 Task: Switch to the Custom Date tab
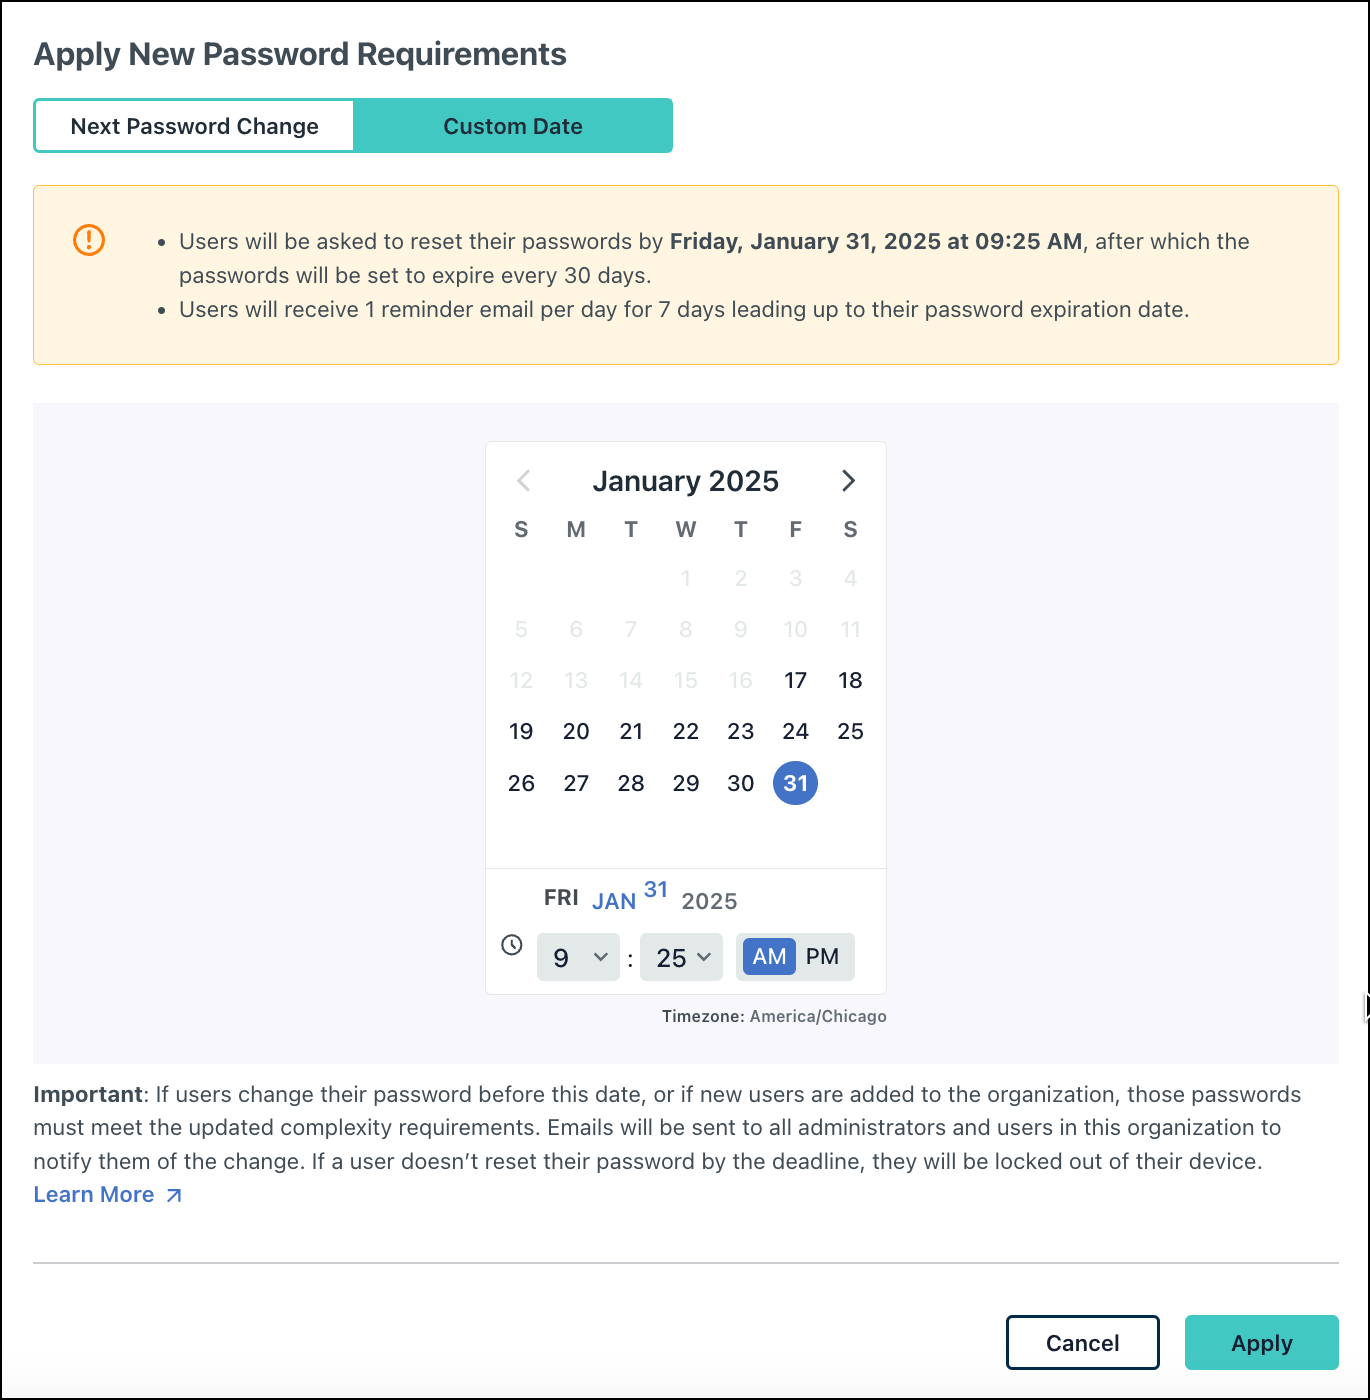tap(513, 125)
